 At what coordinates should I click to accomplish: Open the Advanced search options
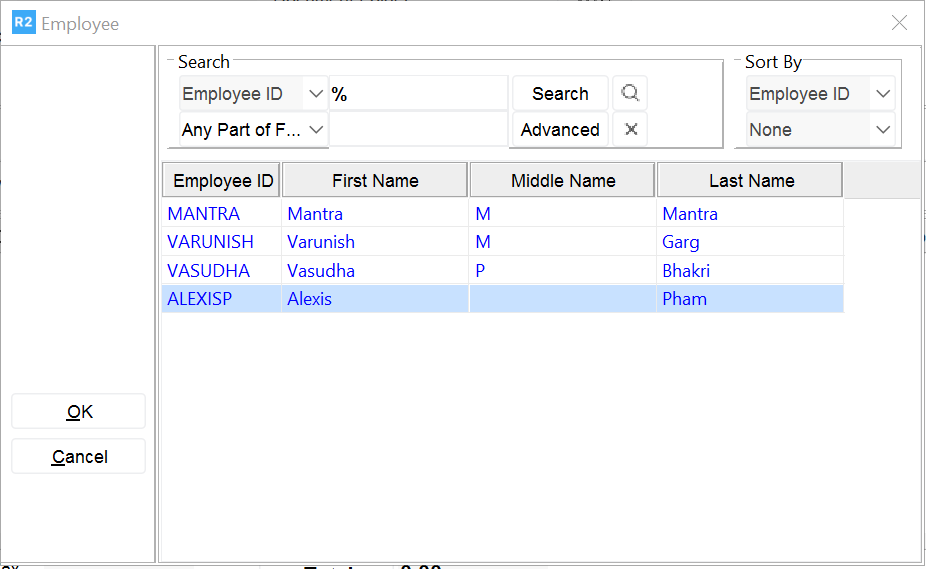(560, 130)
